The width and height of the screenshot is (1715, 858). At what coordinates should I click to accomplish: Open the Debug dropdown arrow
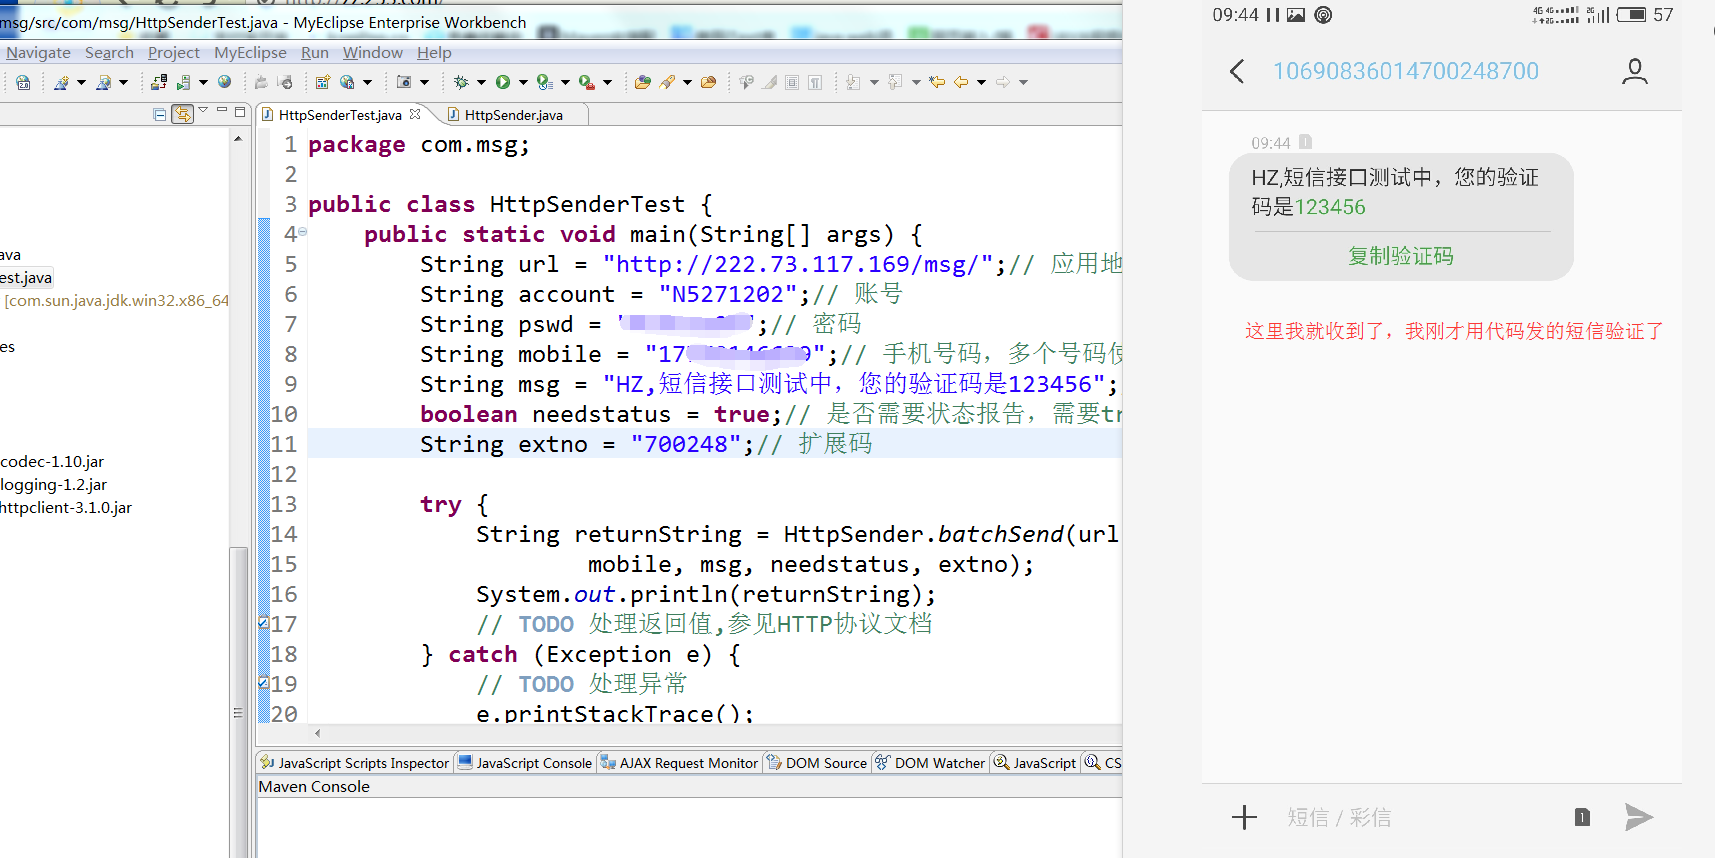(481, 82)
